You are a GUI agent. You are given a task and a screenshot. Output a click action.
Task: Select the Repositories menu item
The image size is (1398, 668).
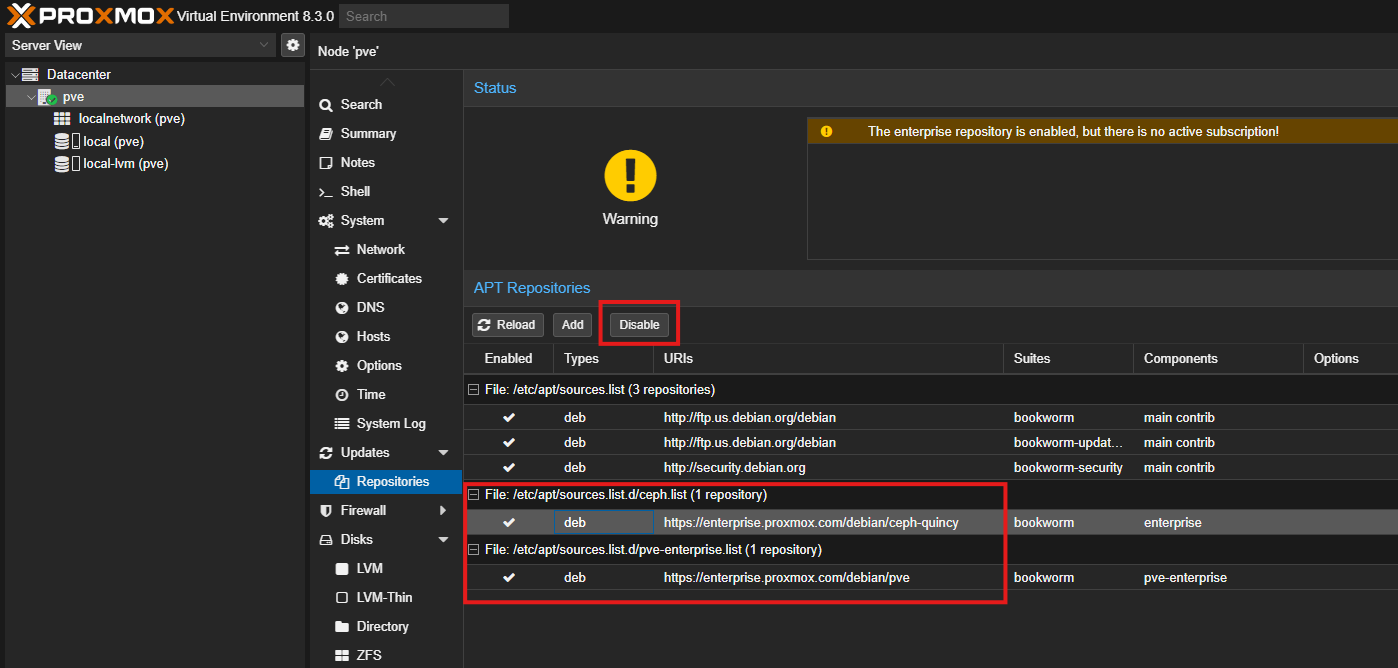coord(386,482)
